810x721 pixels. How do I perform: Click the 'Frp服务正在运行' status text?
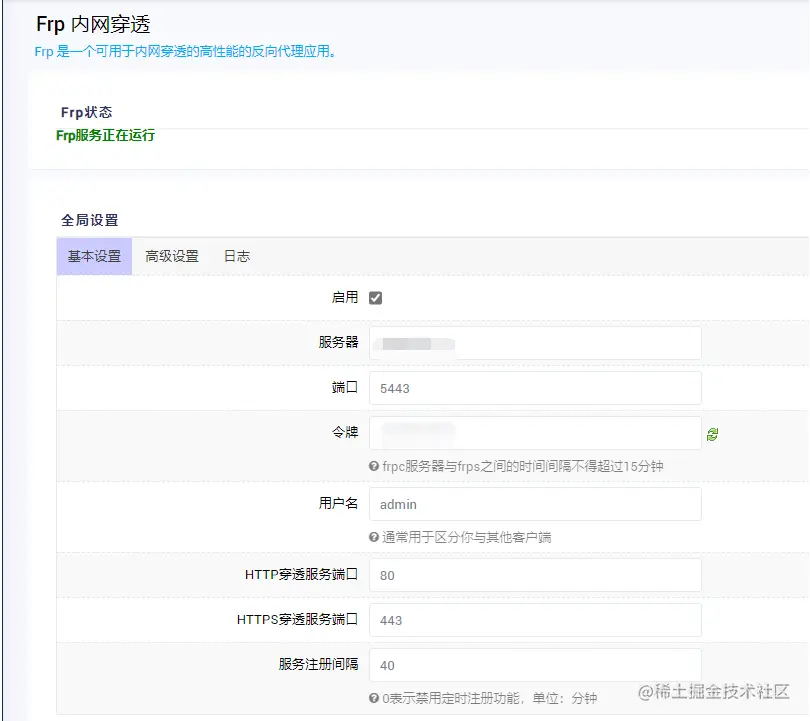coord(105,135)
